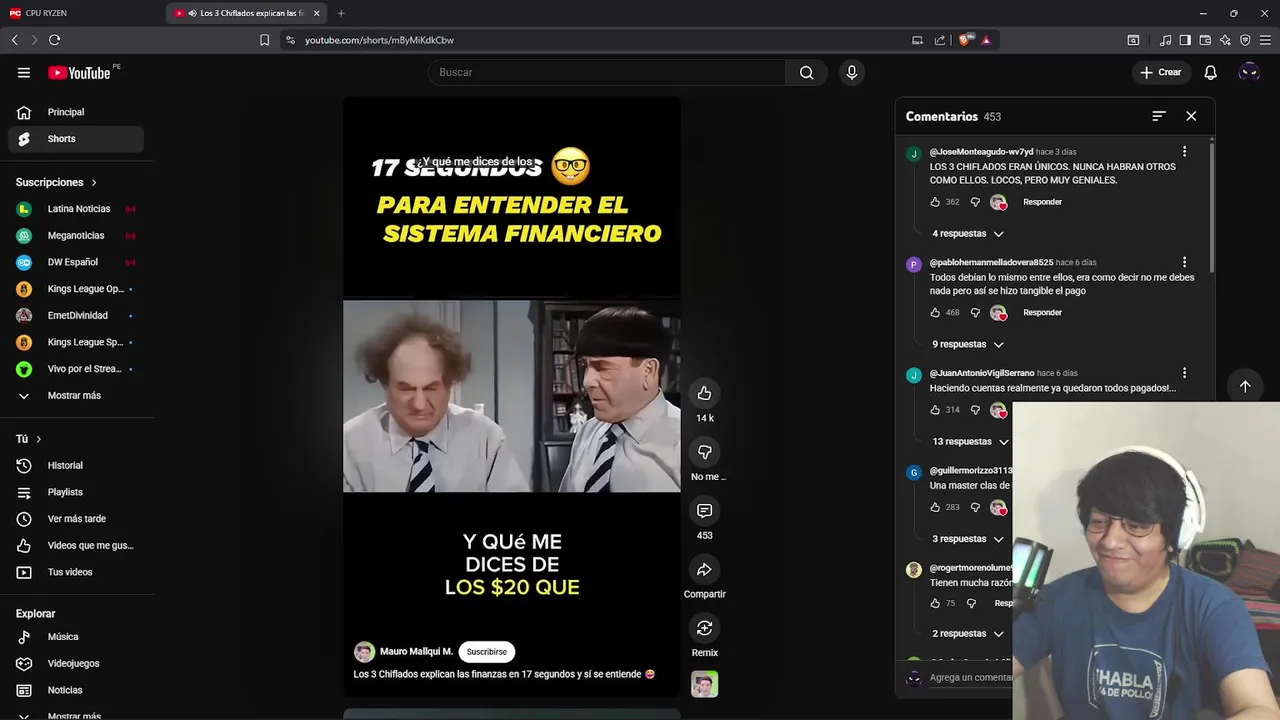Open Videojuegos in Explorar
This screenshot has height=720, width=1280.
click(x=76, y=663)
